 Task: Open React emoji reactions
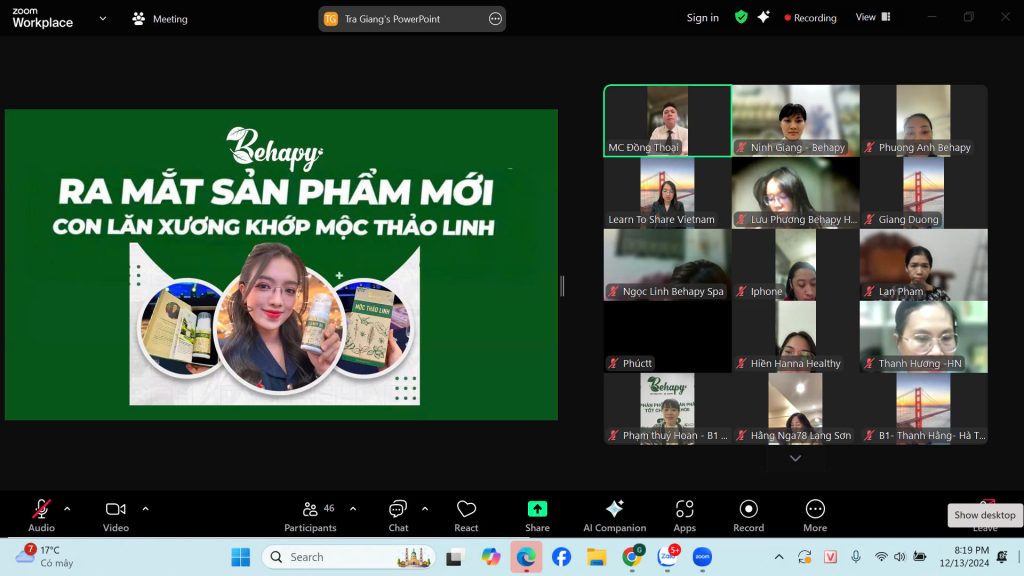[466, 515]
